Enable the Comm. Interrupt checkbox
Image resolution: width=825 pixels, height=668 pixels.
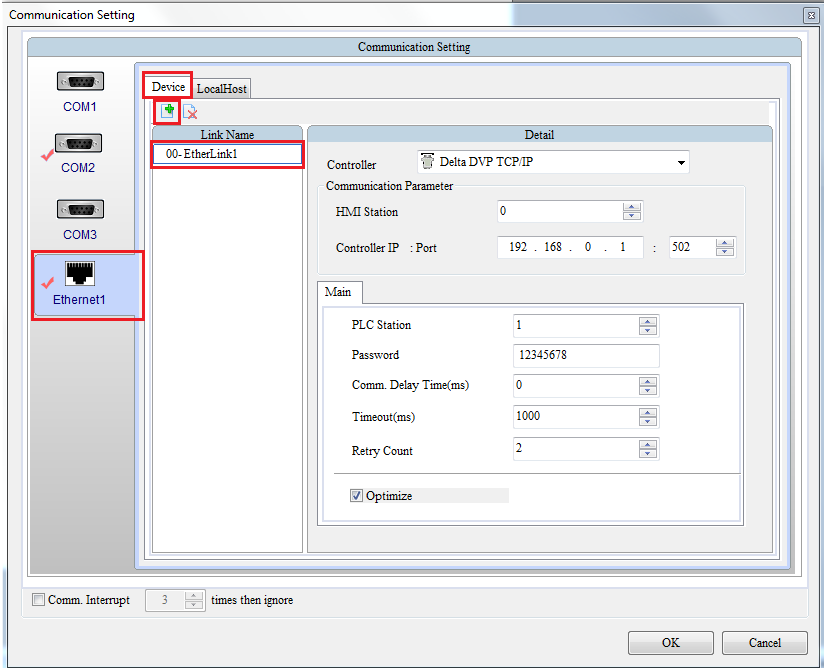[x=38, y=600]
